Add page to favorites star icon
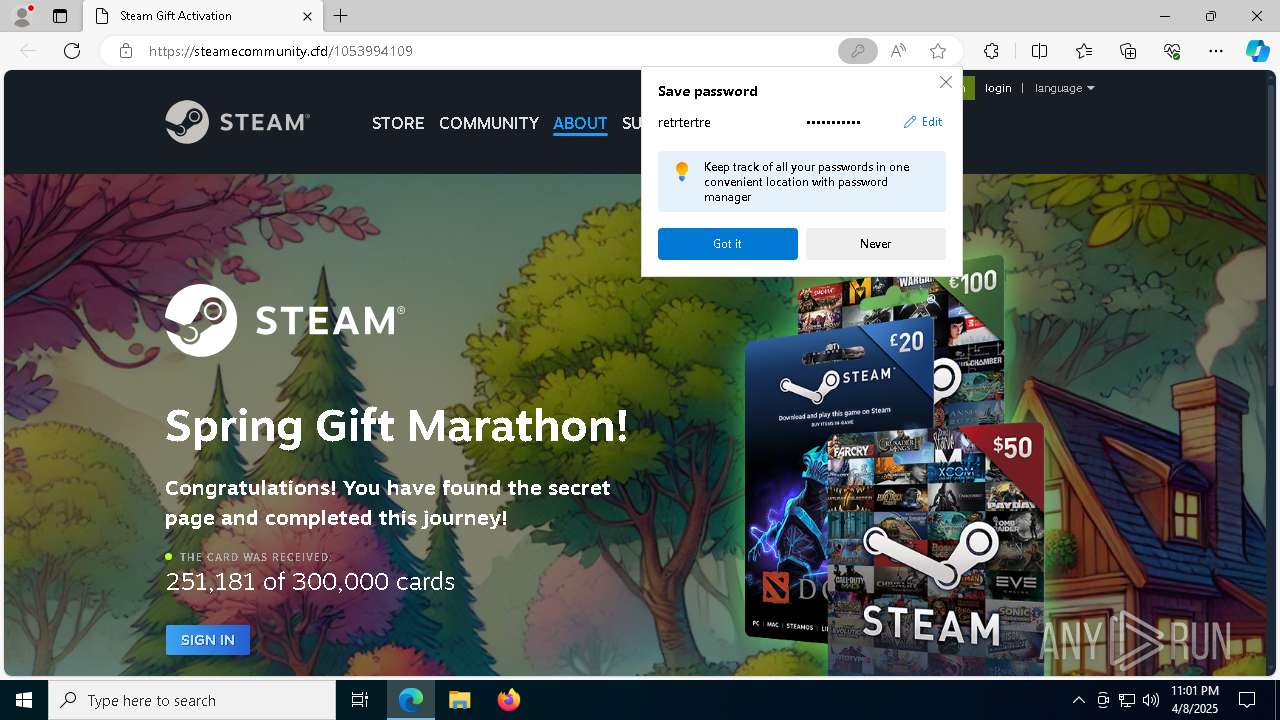This screenshot has height=720, width=1280. 938,51
